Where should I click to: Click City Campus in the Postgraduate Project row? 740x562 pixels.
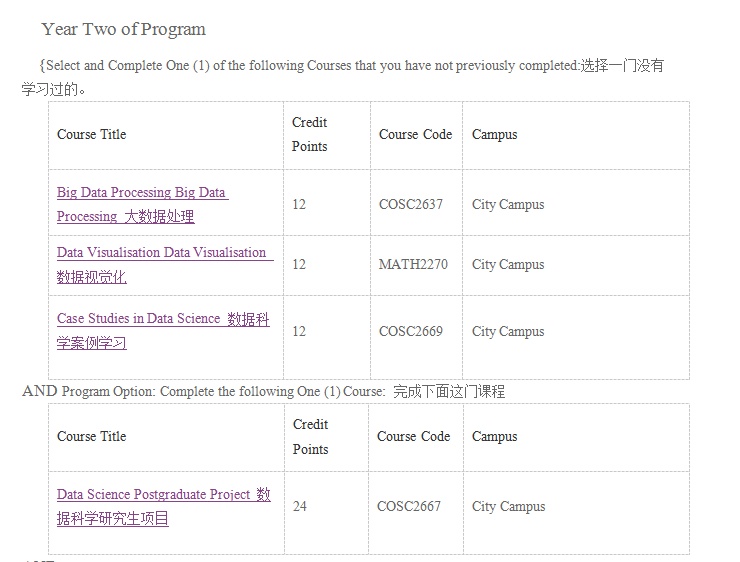508,506
